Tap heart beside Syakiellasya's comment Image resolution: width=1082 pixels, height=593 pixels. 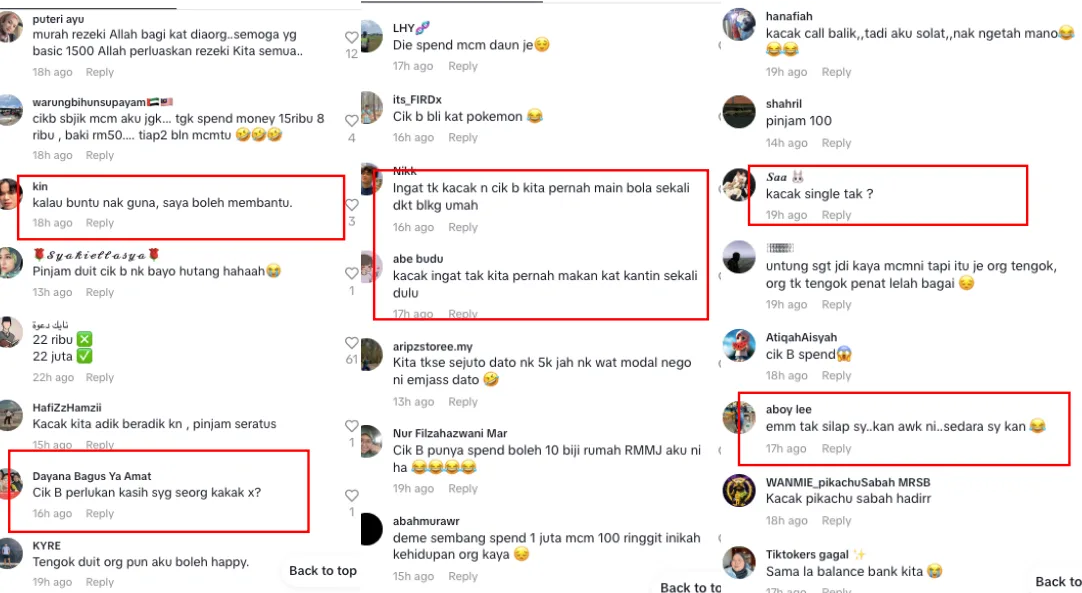pyautogui.click(x=351, y=273)
